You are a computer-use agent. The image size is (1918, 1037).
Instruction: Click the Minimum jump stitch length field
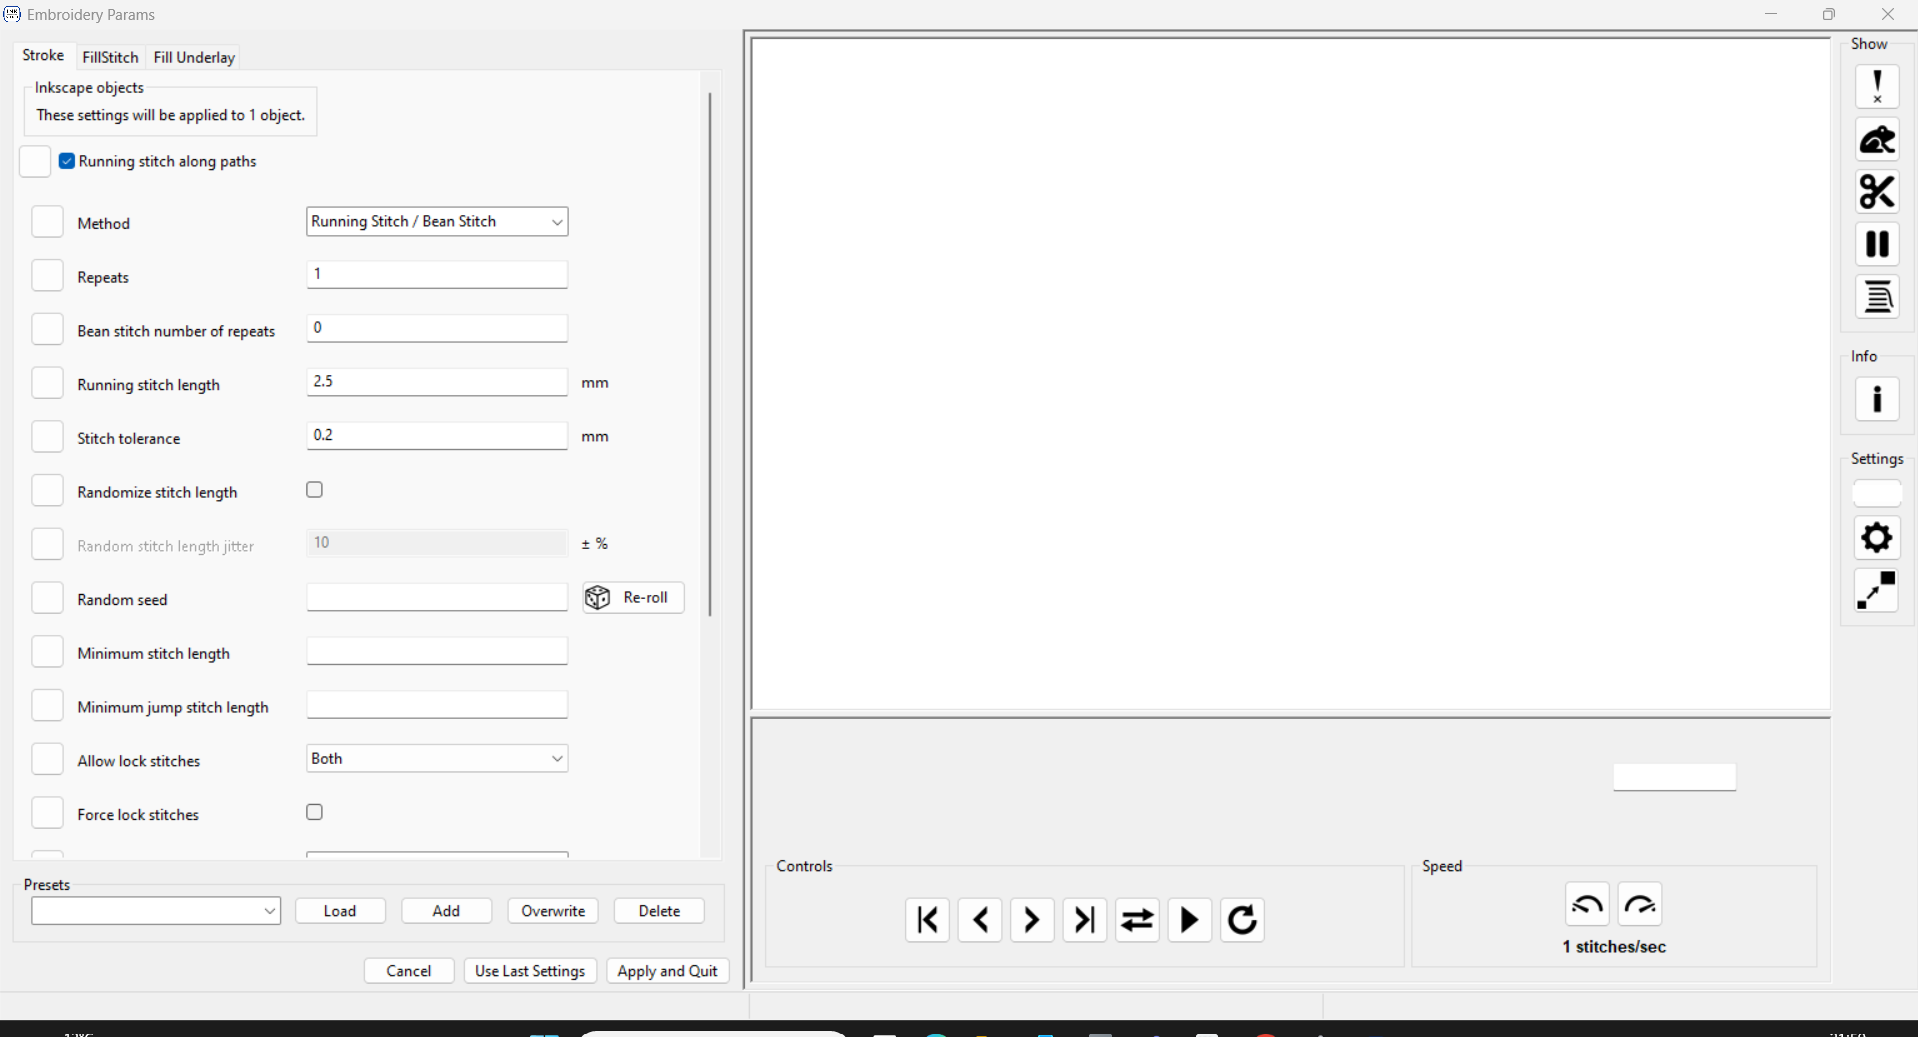coord(437,705)
